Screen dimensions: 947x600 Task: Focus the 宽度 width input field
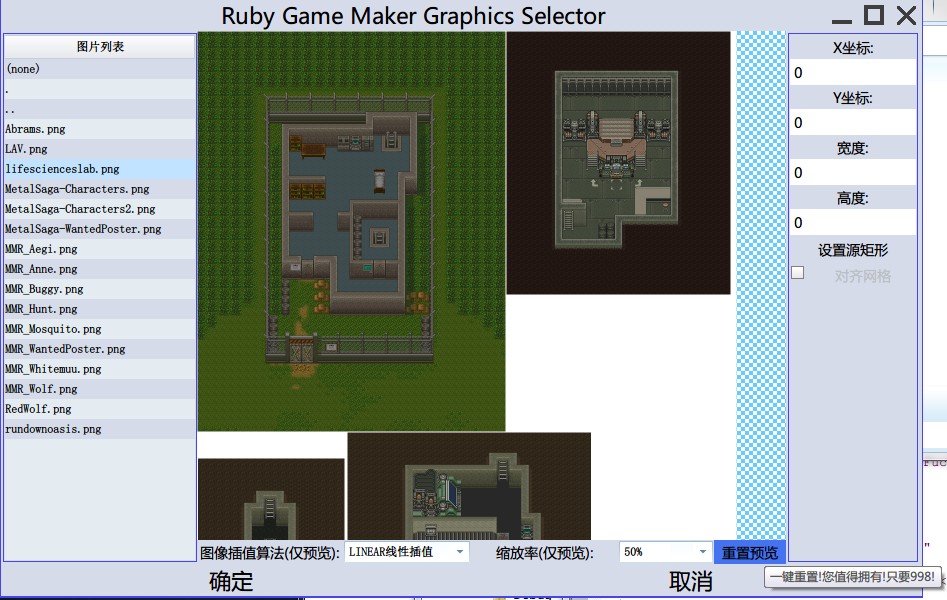click(852, 173)
